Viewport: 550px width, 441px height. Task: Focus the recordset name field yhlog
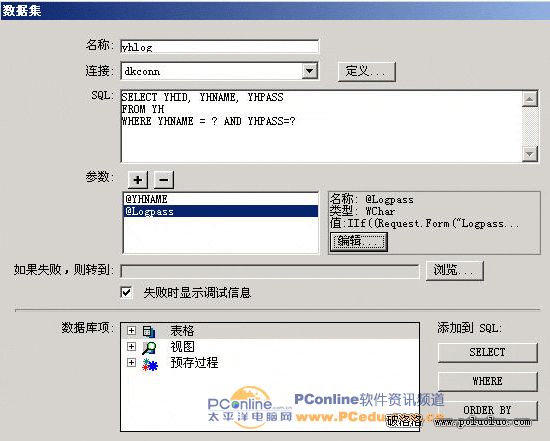tap(220, 47)
